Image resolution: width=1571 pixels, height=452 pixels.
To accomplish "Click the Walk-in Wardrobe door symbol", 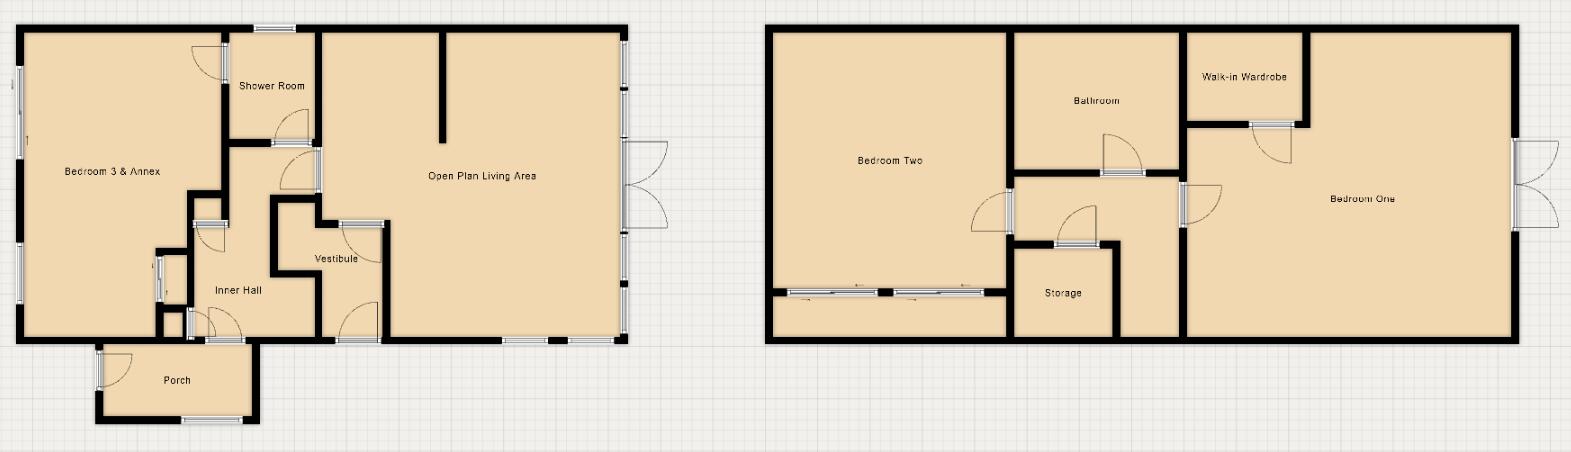I will (x=1271, y=143).
